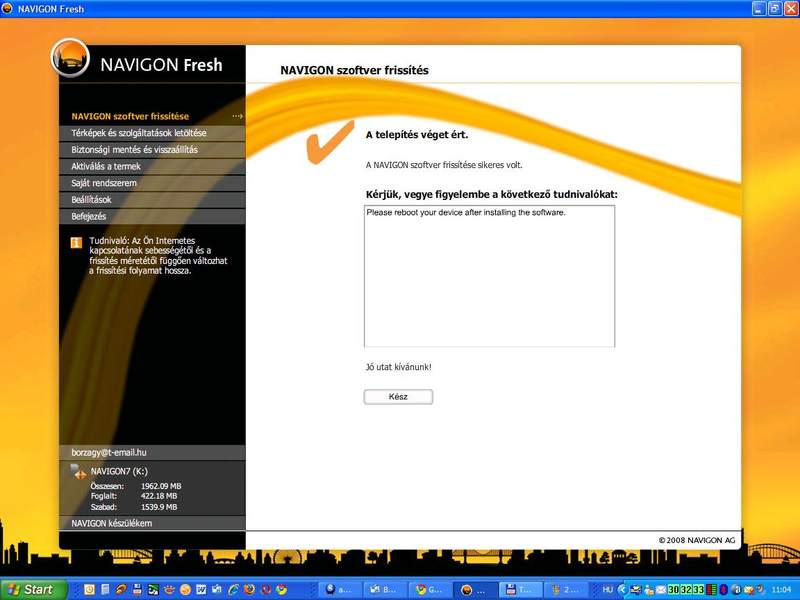Click the NAVIGON Fresh round logo icon

(71, 57)
